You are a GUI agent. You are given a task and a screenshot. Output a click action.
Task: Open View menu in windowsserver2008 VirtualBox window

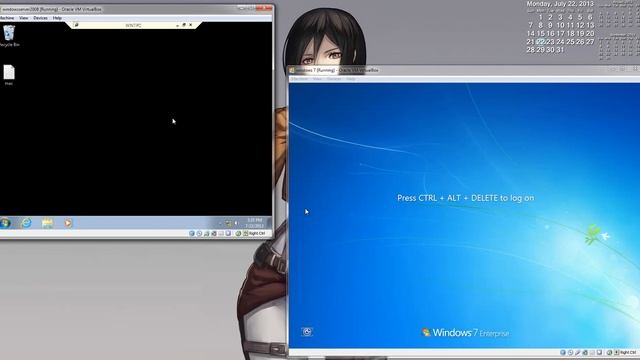(x=24, y=18)
